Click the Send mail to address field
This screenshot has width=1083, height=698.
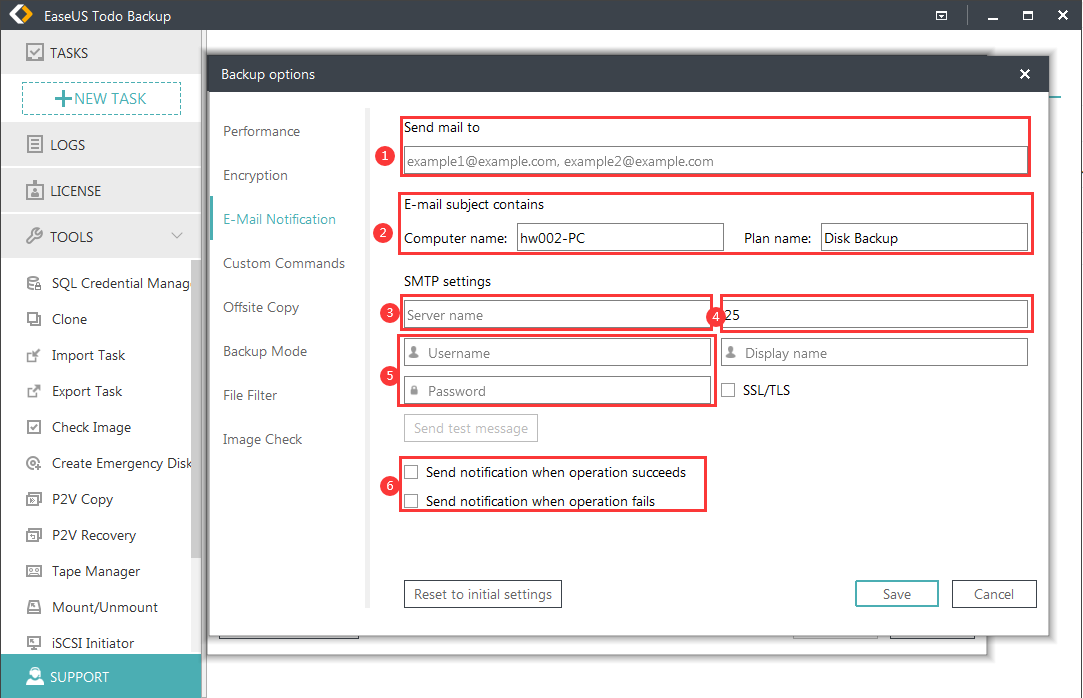[x=716, y=161]
